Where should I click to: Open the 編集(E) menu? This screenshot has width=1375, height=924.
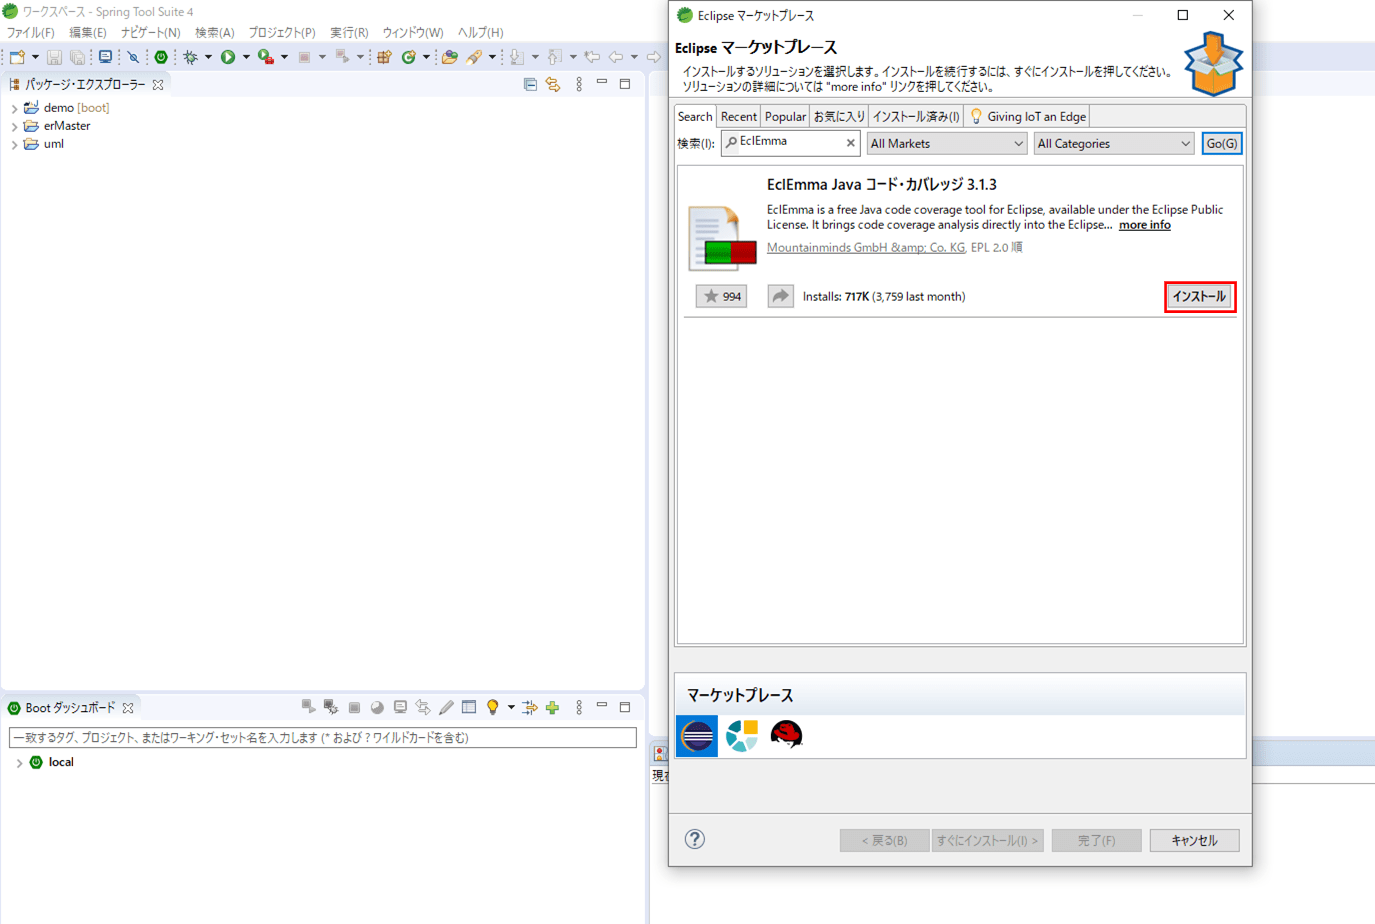88,33
